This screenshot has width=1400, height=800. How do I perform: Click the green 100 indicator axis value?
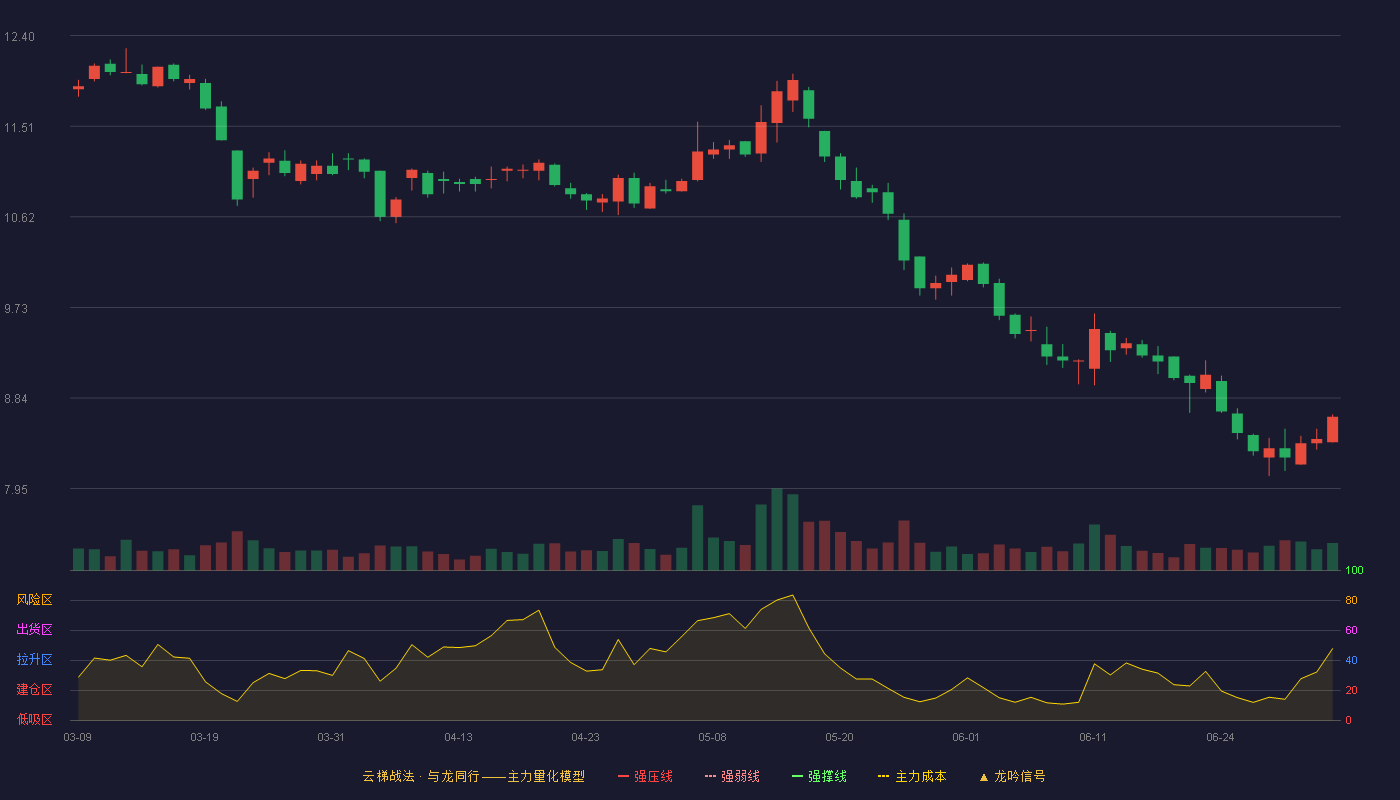1354,571
